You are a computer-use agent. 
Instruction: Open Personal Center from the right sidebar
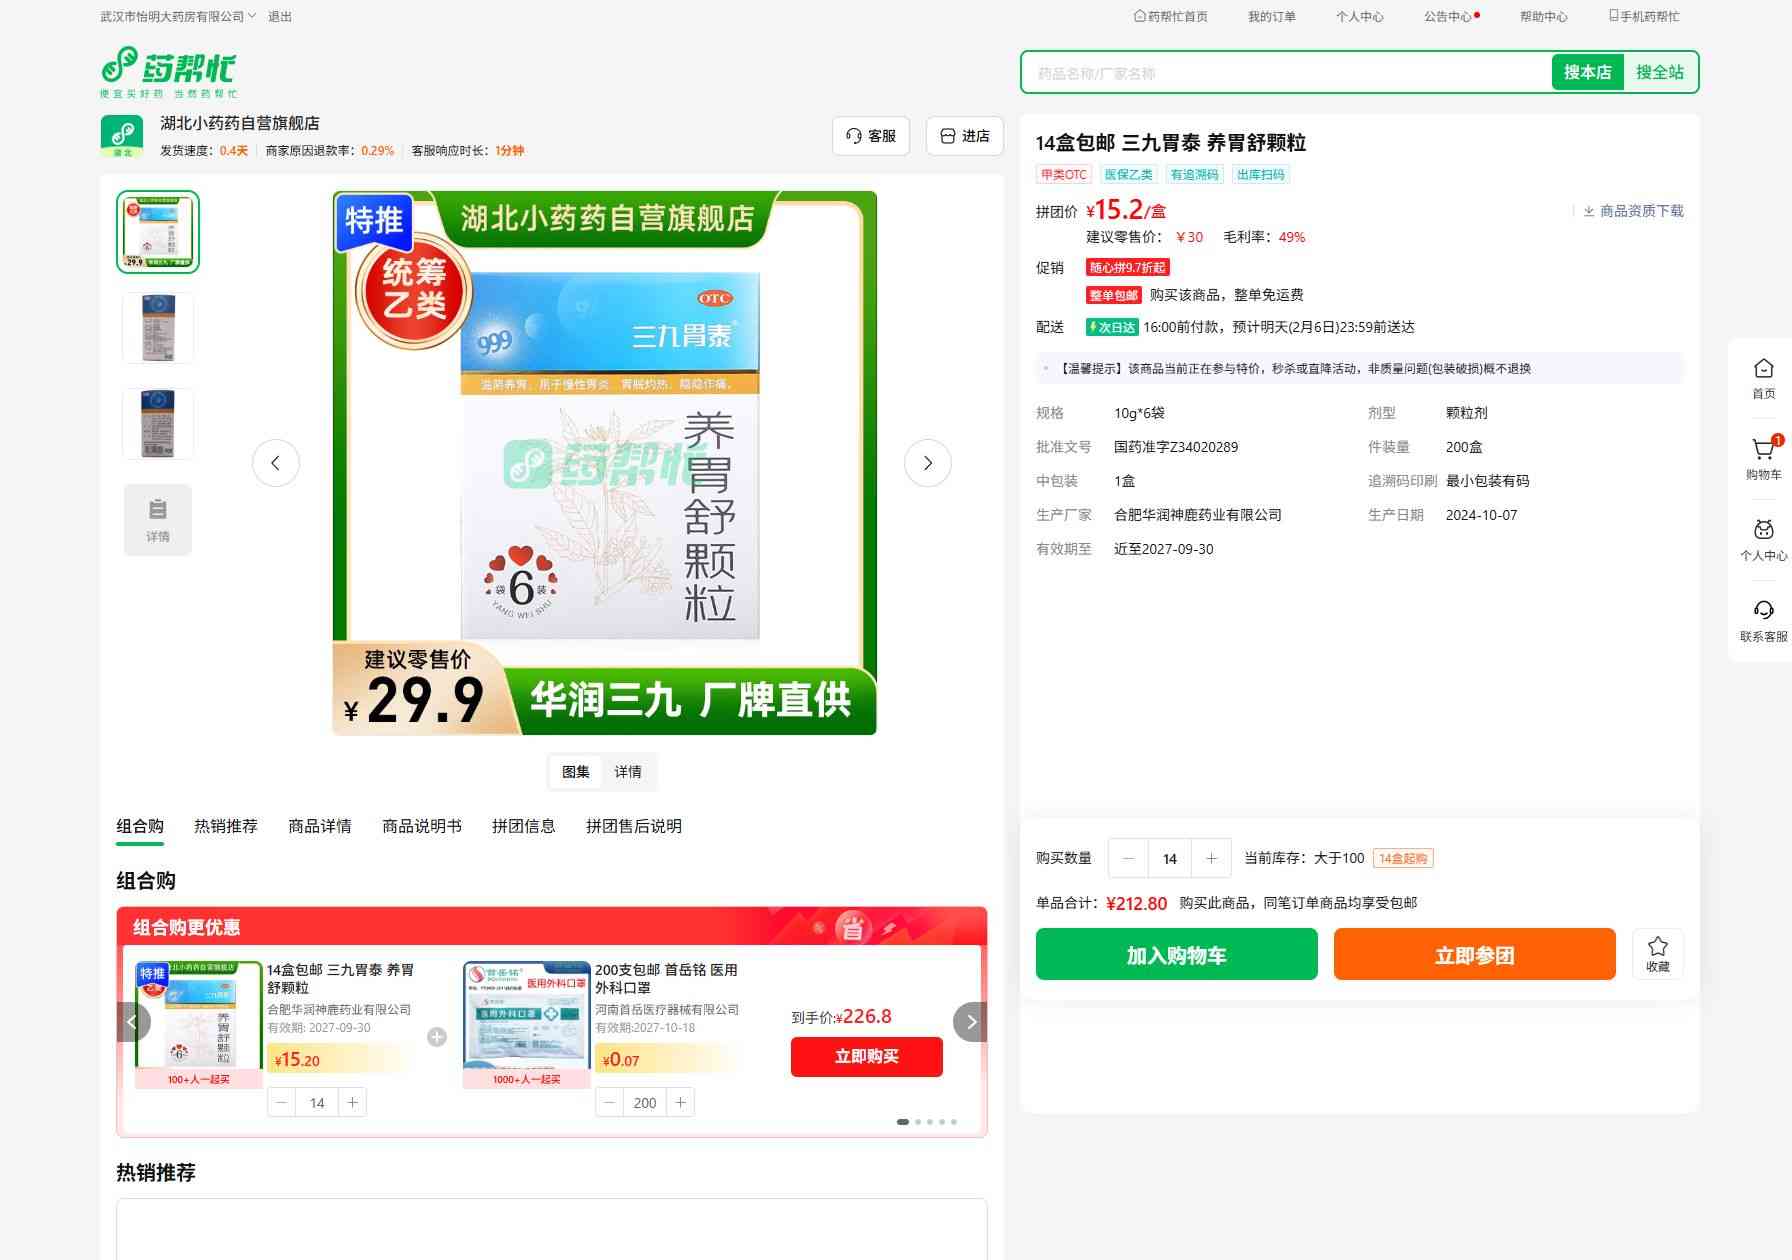(x=1763, y=539)
